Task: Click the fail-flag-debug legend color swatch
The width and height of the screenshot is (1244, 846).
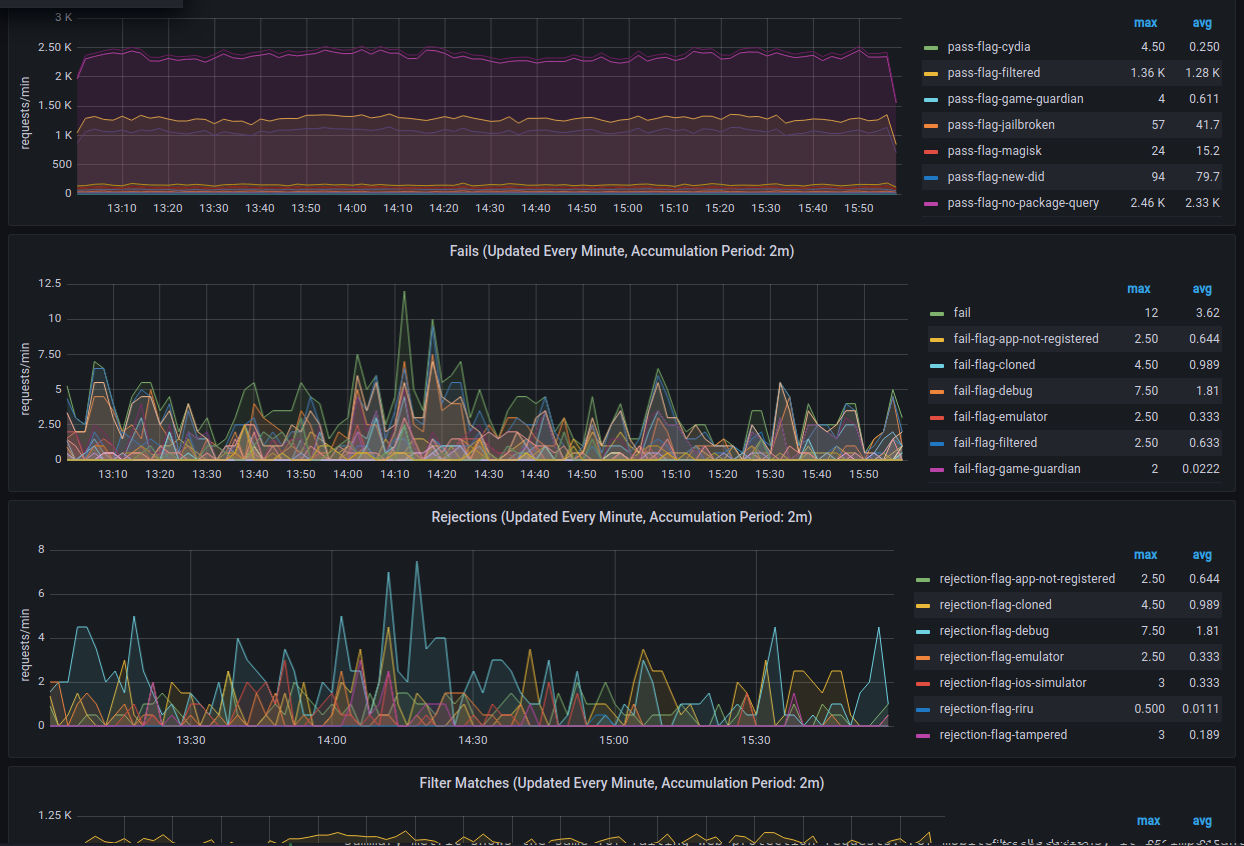Action: pyautogui.click(x=936, y=391)
